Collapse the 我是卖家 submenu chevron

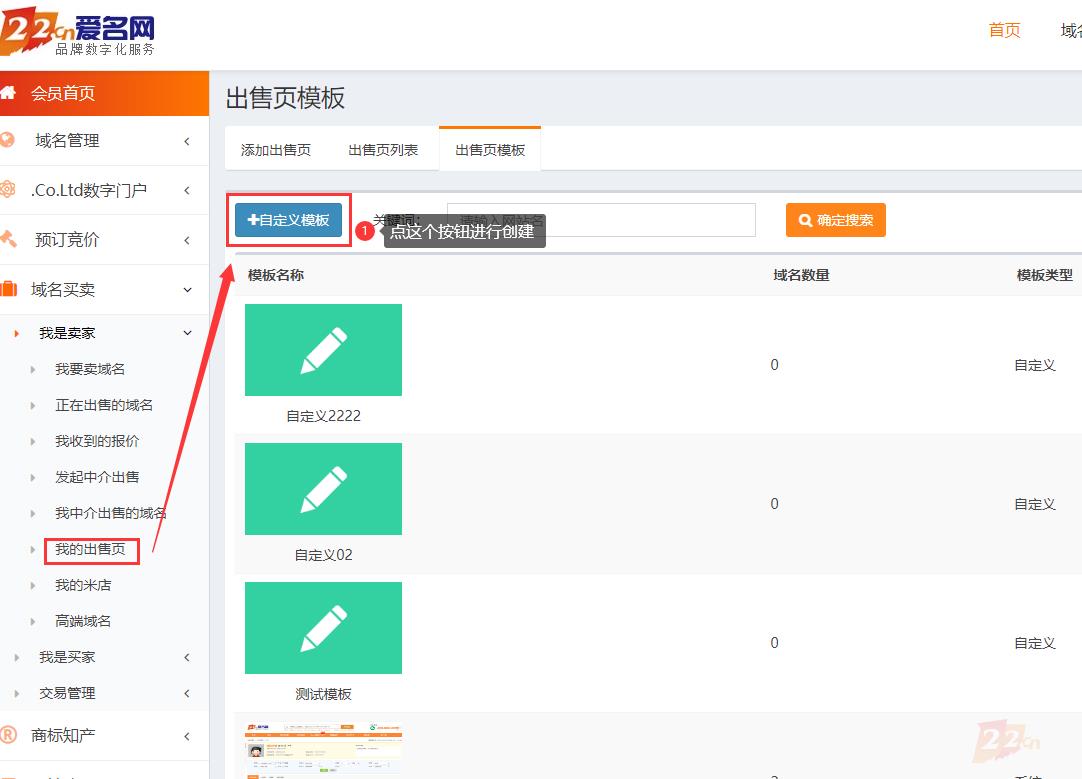(188, 333)
